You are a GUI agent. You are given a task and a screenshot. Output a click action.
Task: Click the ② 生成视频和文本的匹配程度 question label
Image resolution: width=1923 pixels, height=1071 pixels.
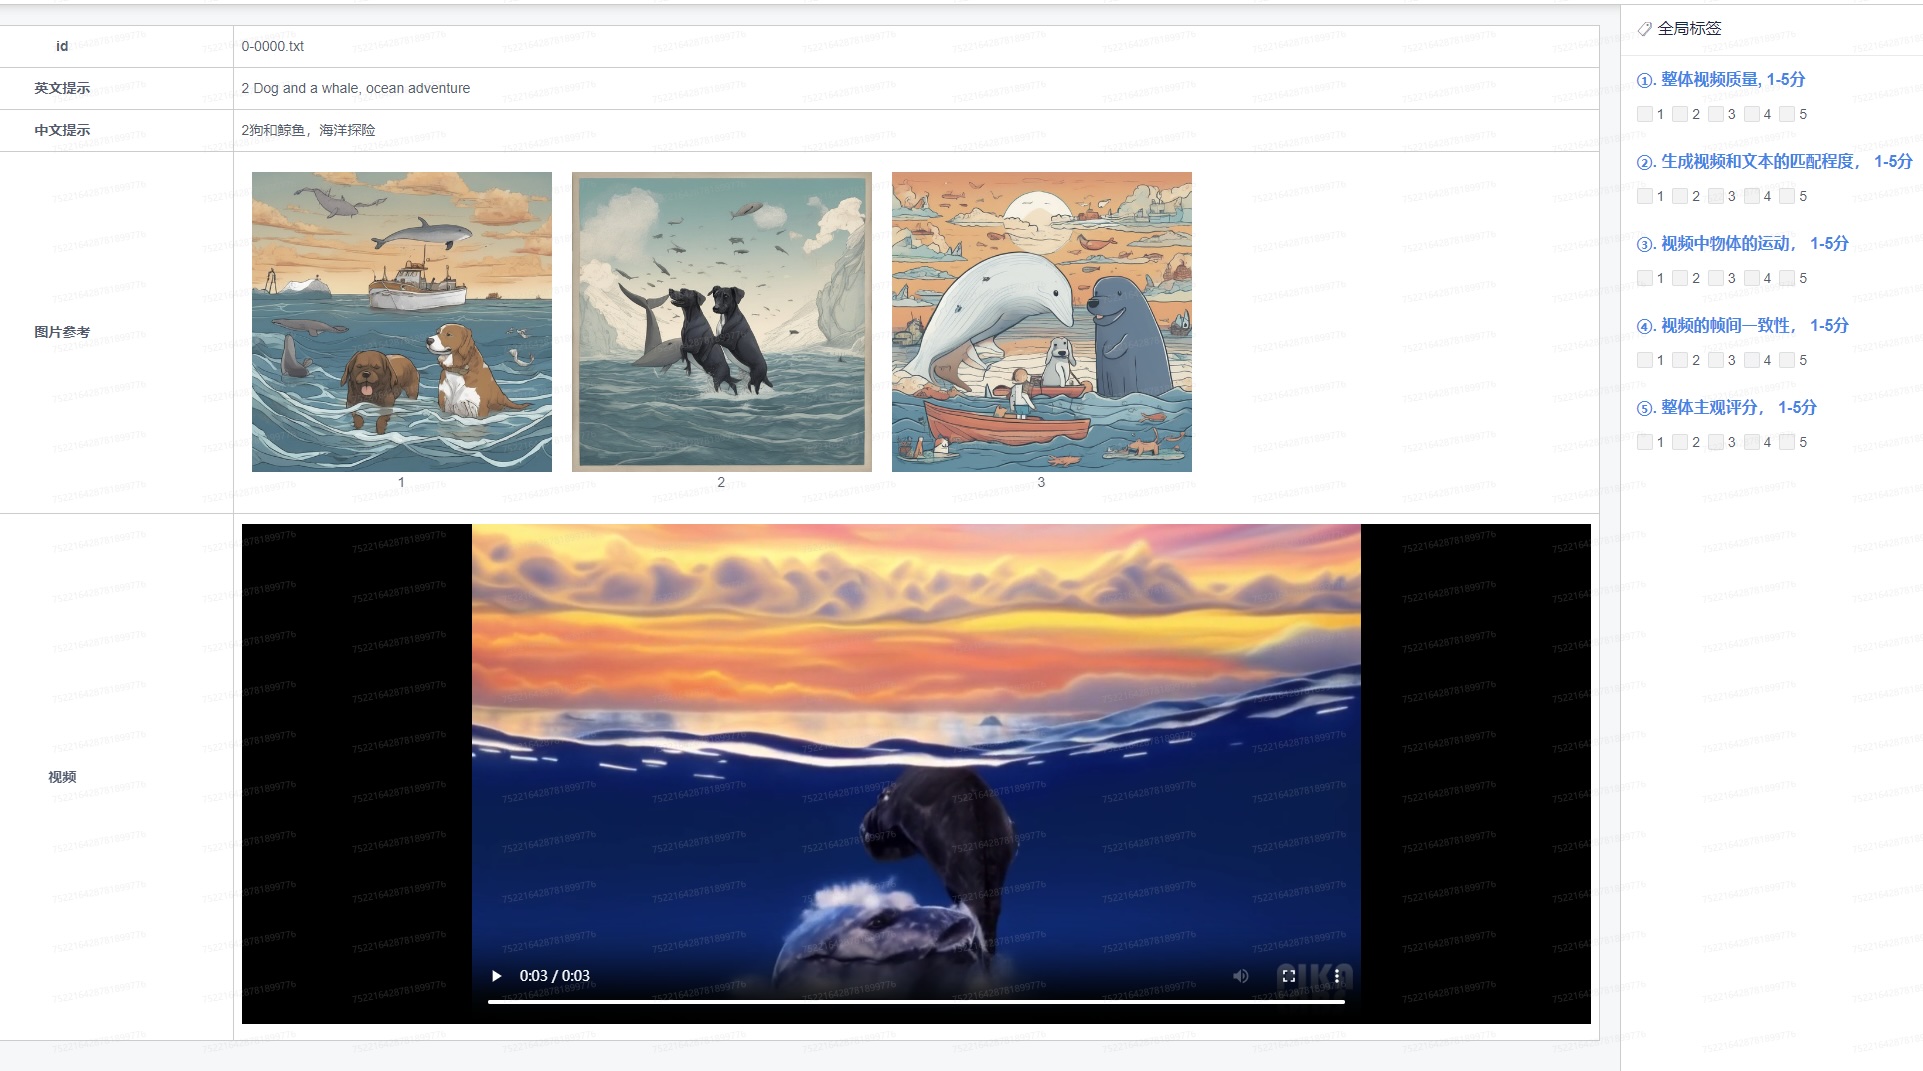(1775, 161)
